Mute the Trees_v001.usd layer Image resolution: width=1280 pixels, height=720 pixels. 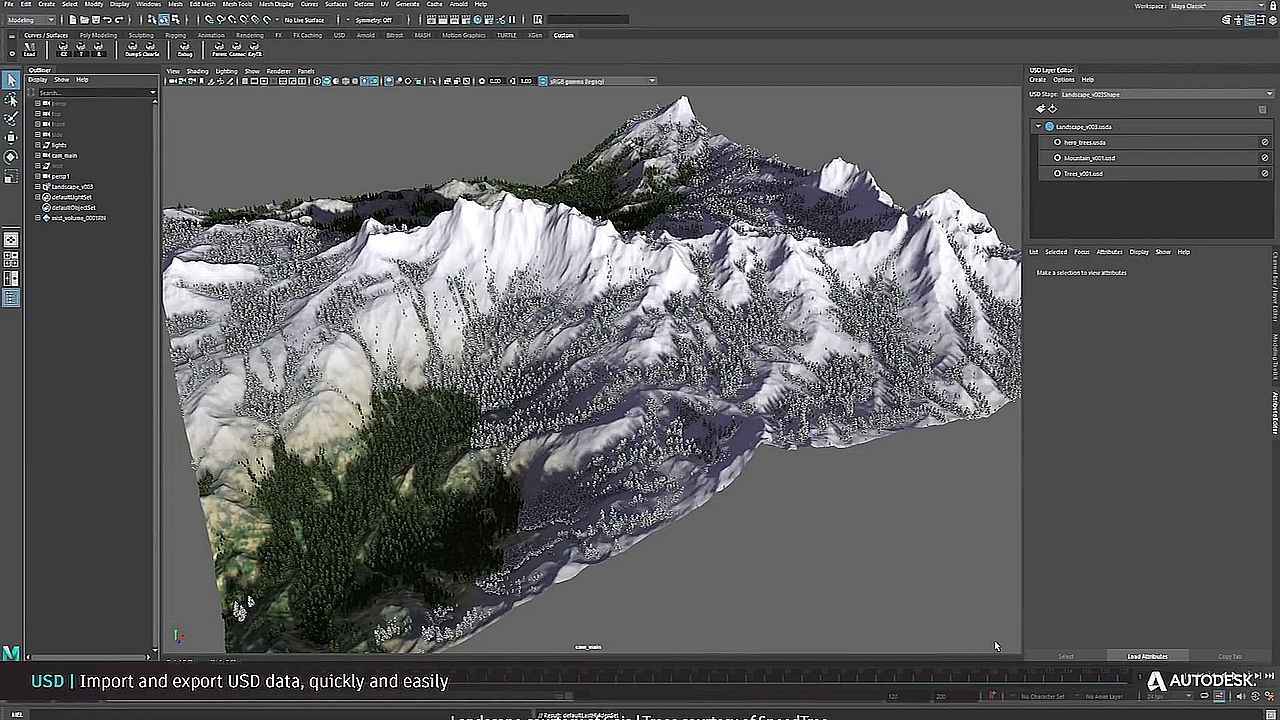pos(1264,174)
